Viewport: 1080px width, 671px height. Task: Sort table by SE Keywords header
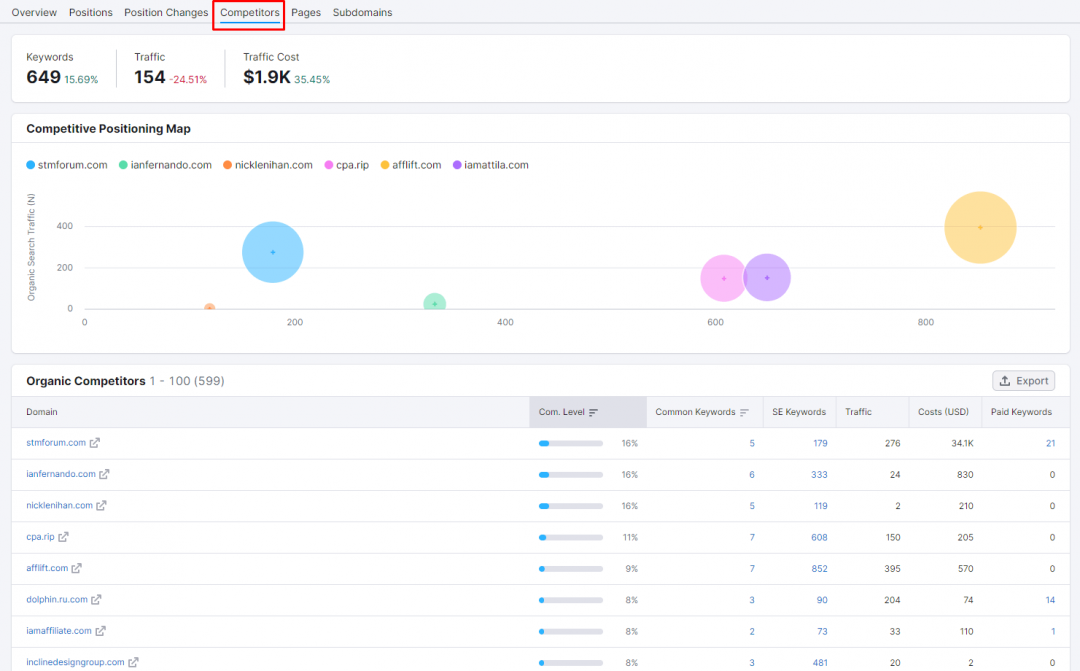[x=798, y=412]
